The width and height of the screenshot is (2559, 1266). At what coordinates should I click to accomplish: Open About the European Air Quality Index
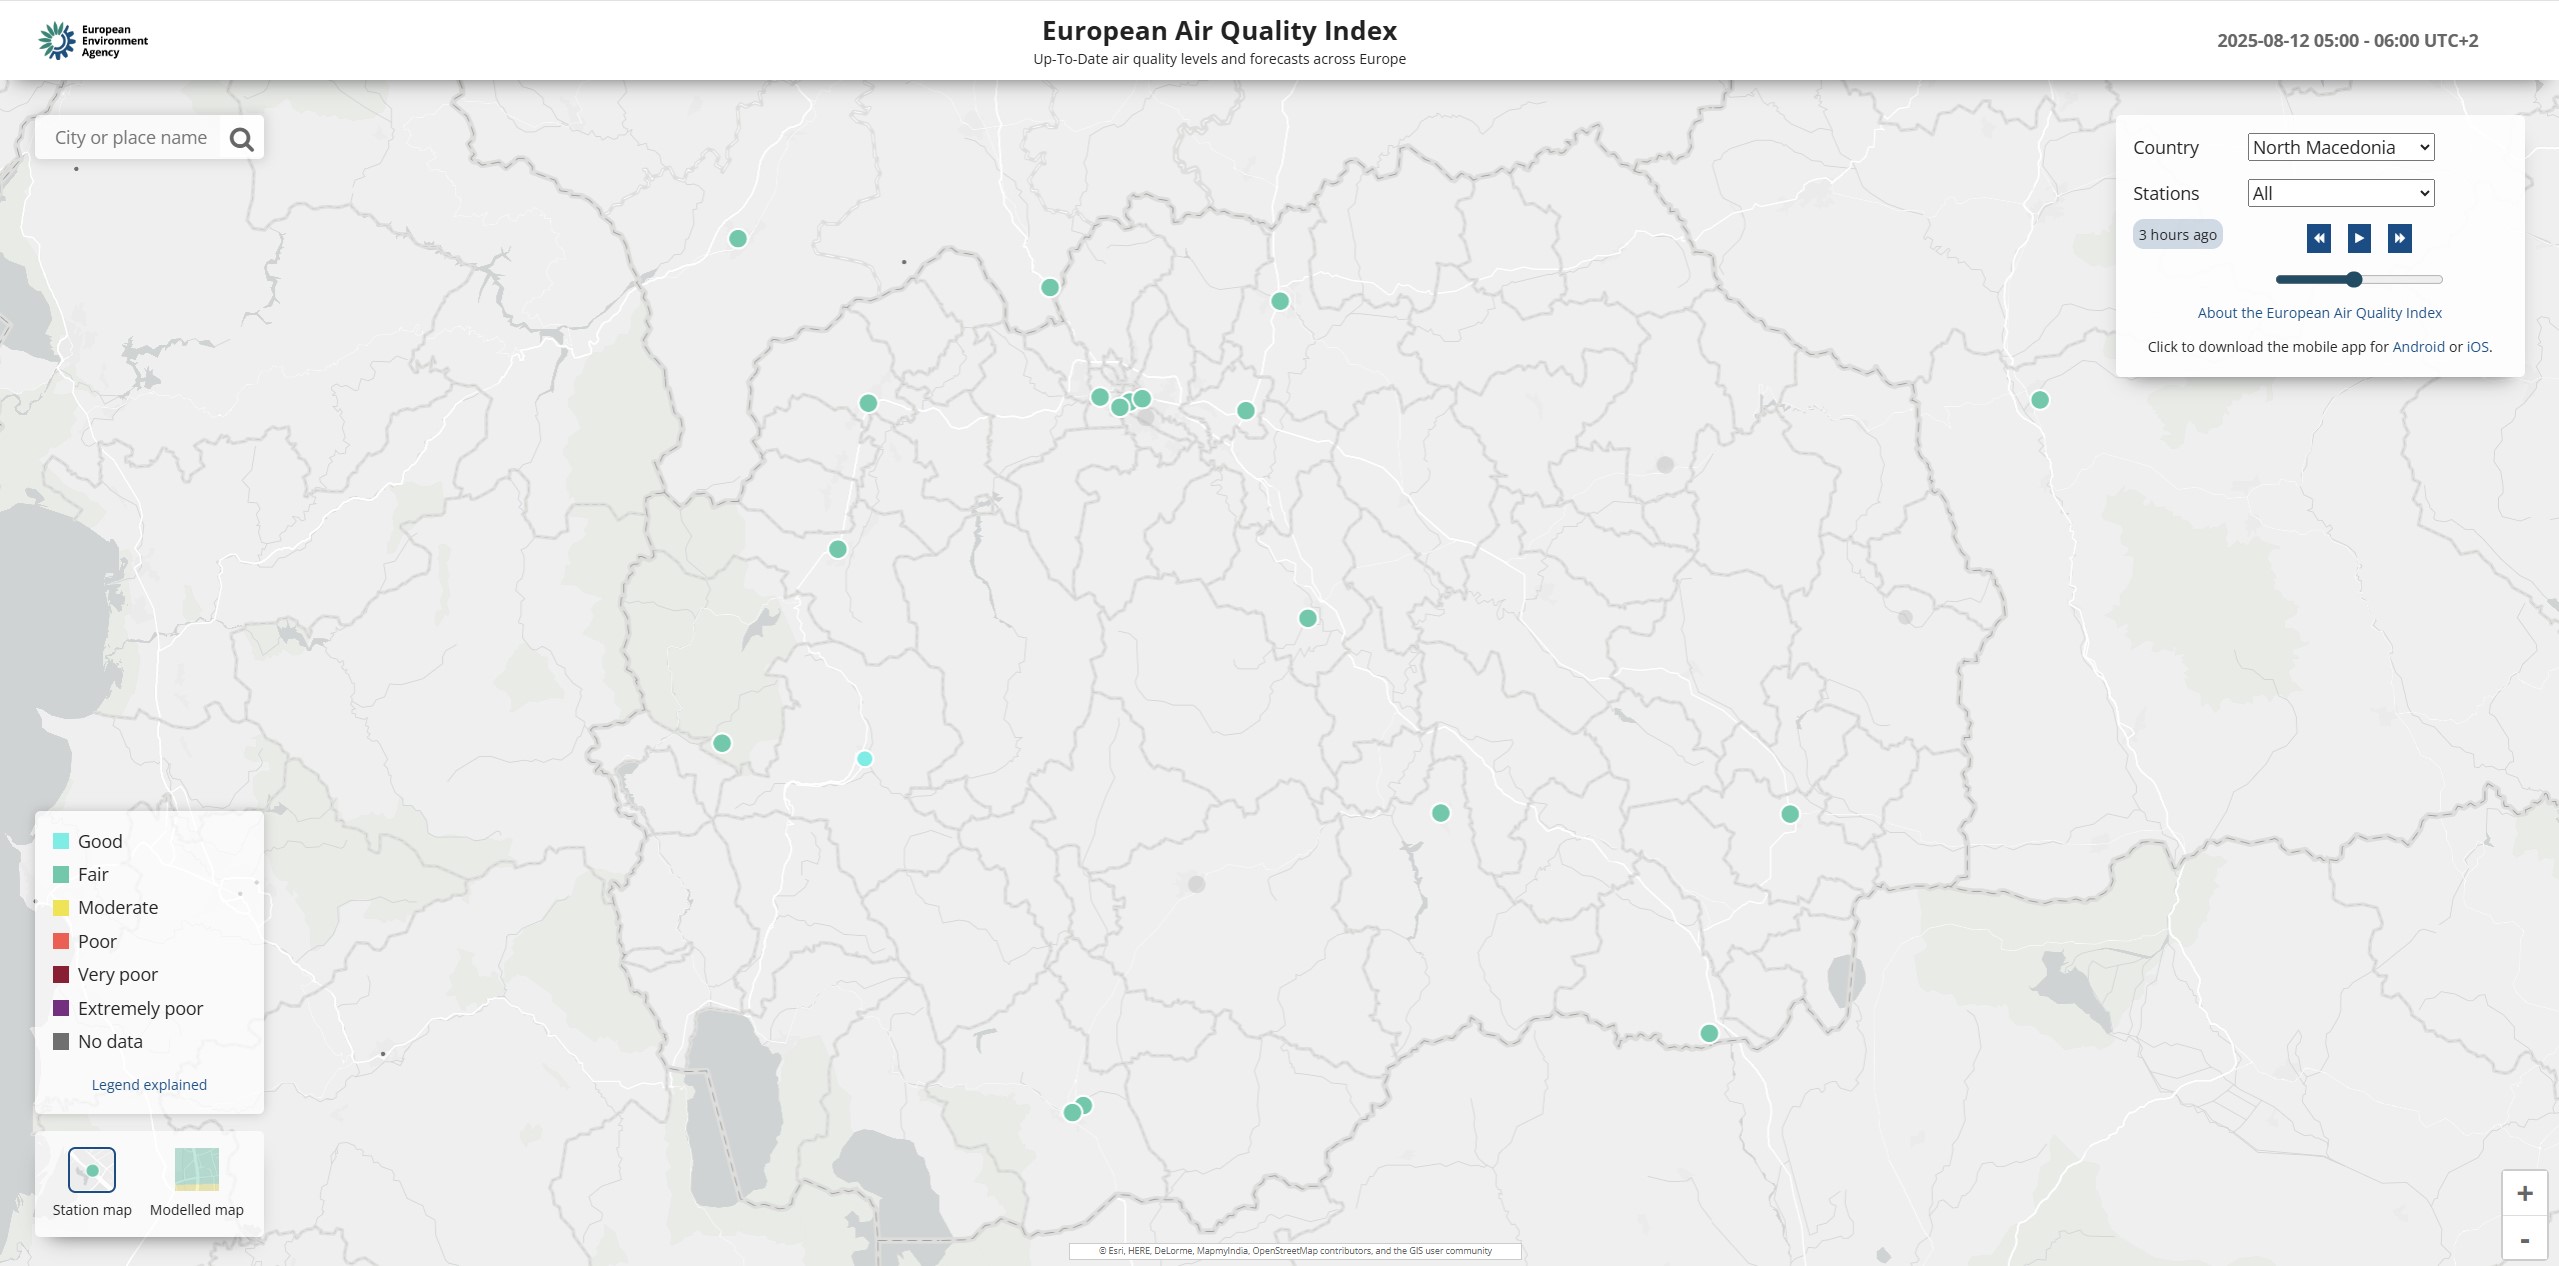2319,313
